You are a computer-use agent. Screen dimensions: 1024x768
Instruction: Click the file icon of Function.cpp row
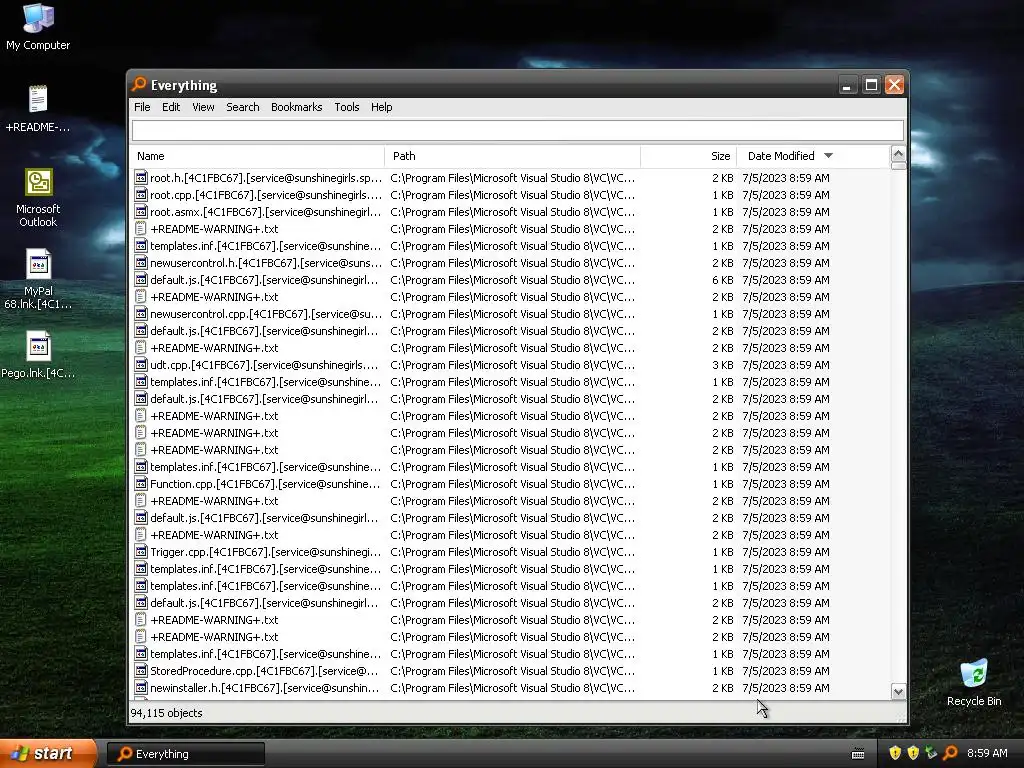click(140, 483)
